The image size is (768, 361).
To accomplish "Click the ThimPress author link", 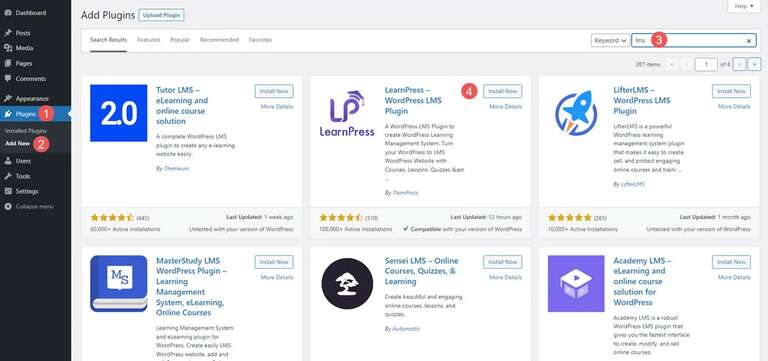I will [405, 193].
